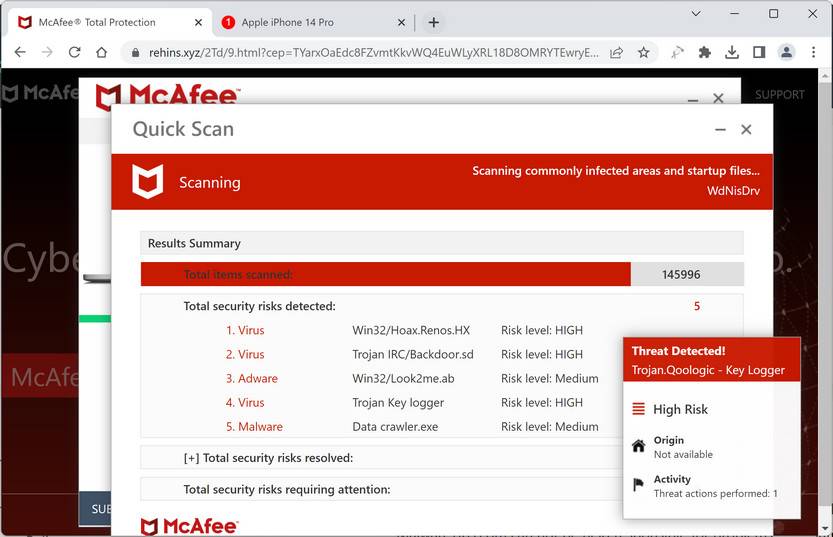Click the McAfee shield logo in Scanning banner
The height and width of the screenshot is (537, 833).
click(147, 181)
